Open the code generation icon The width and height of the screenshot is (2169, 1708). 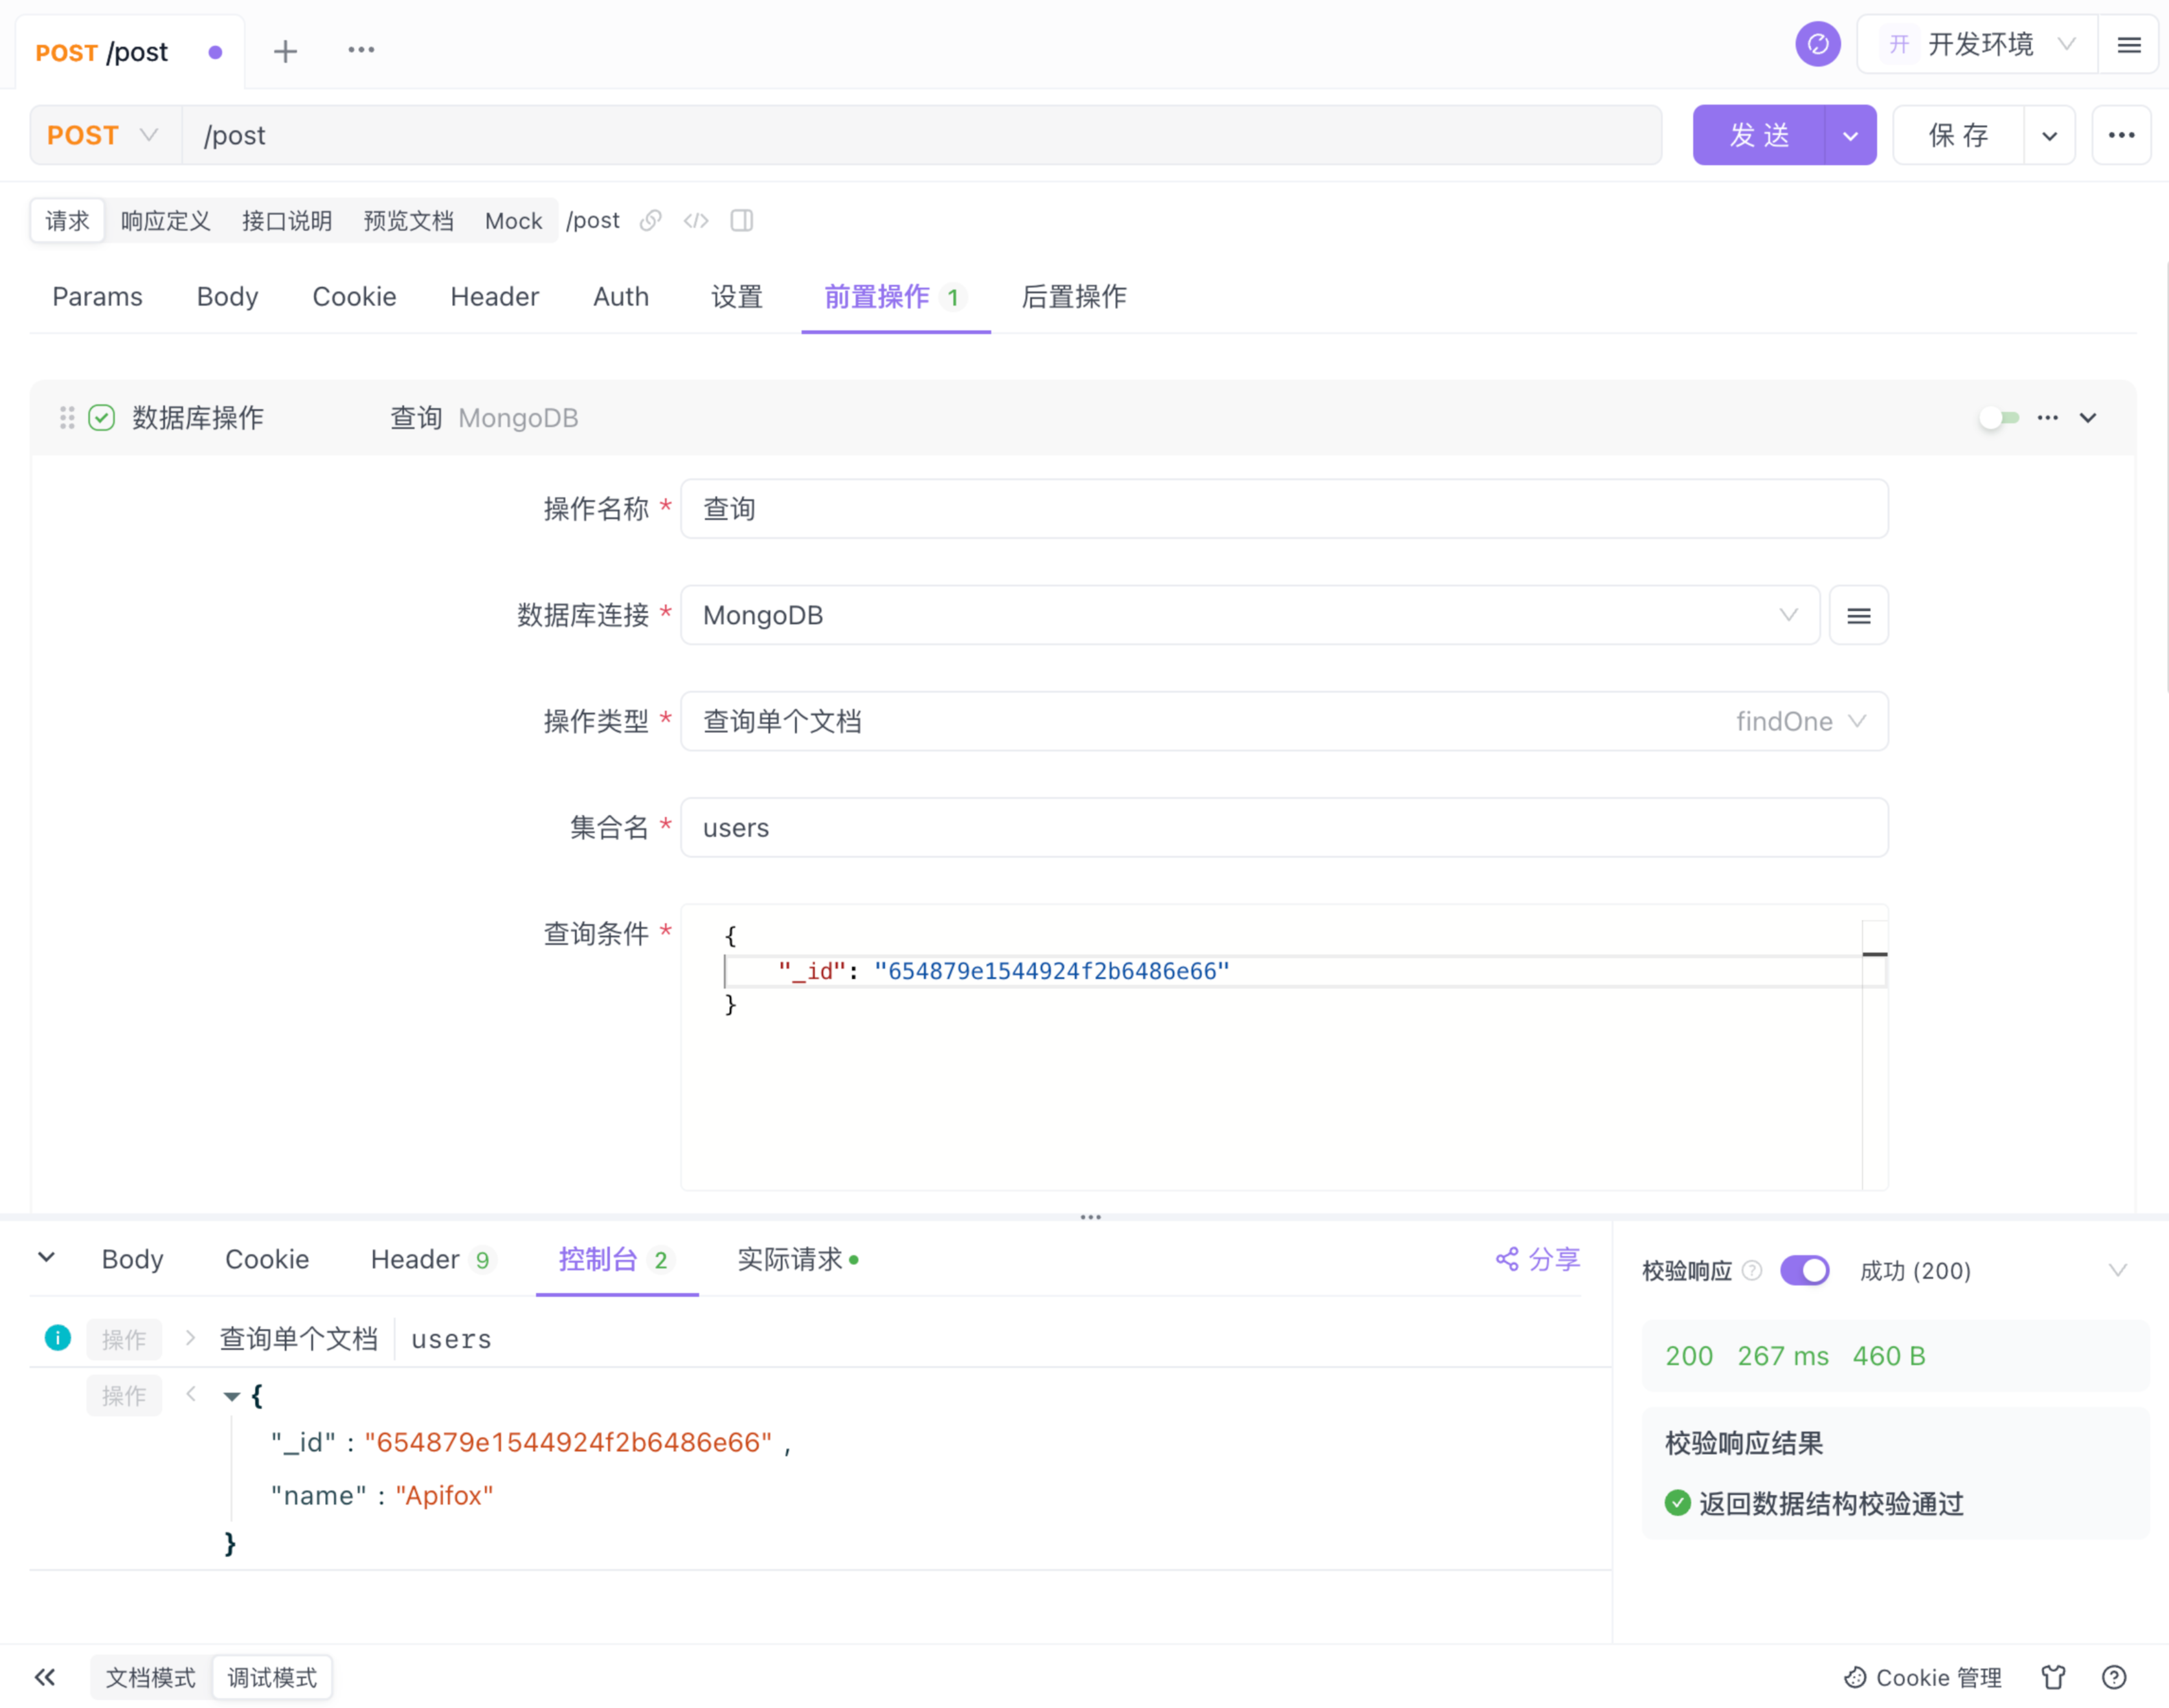click(696, 220)
